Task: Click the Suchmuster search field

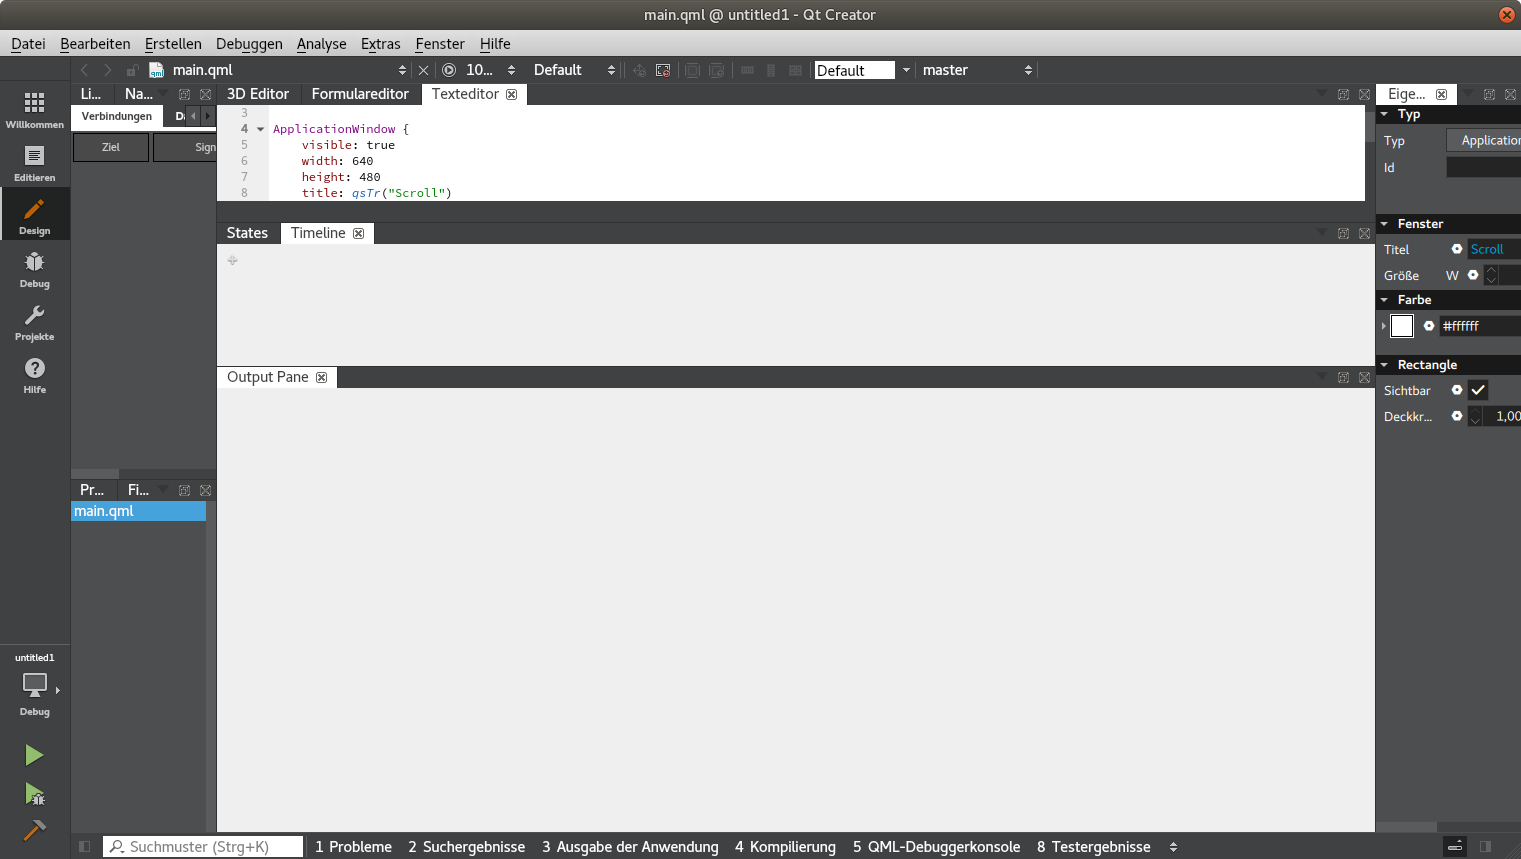Action: coord(210,847)
